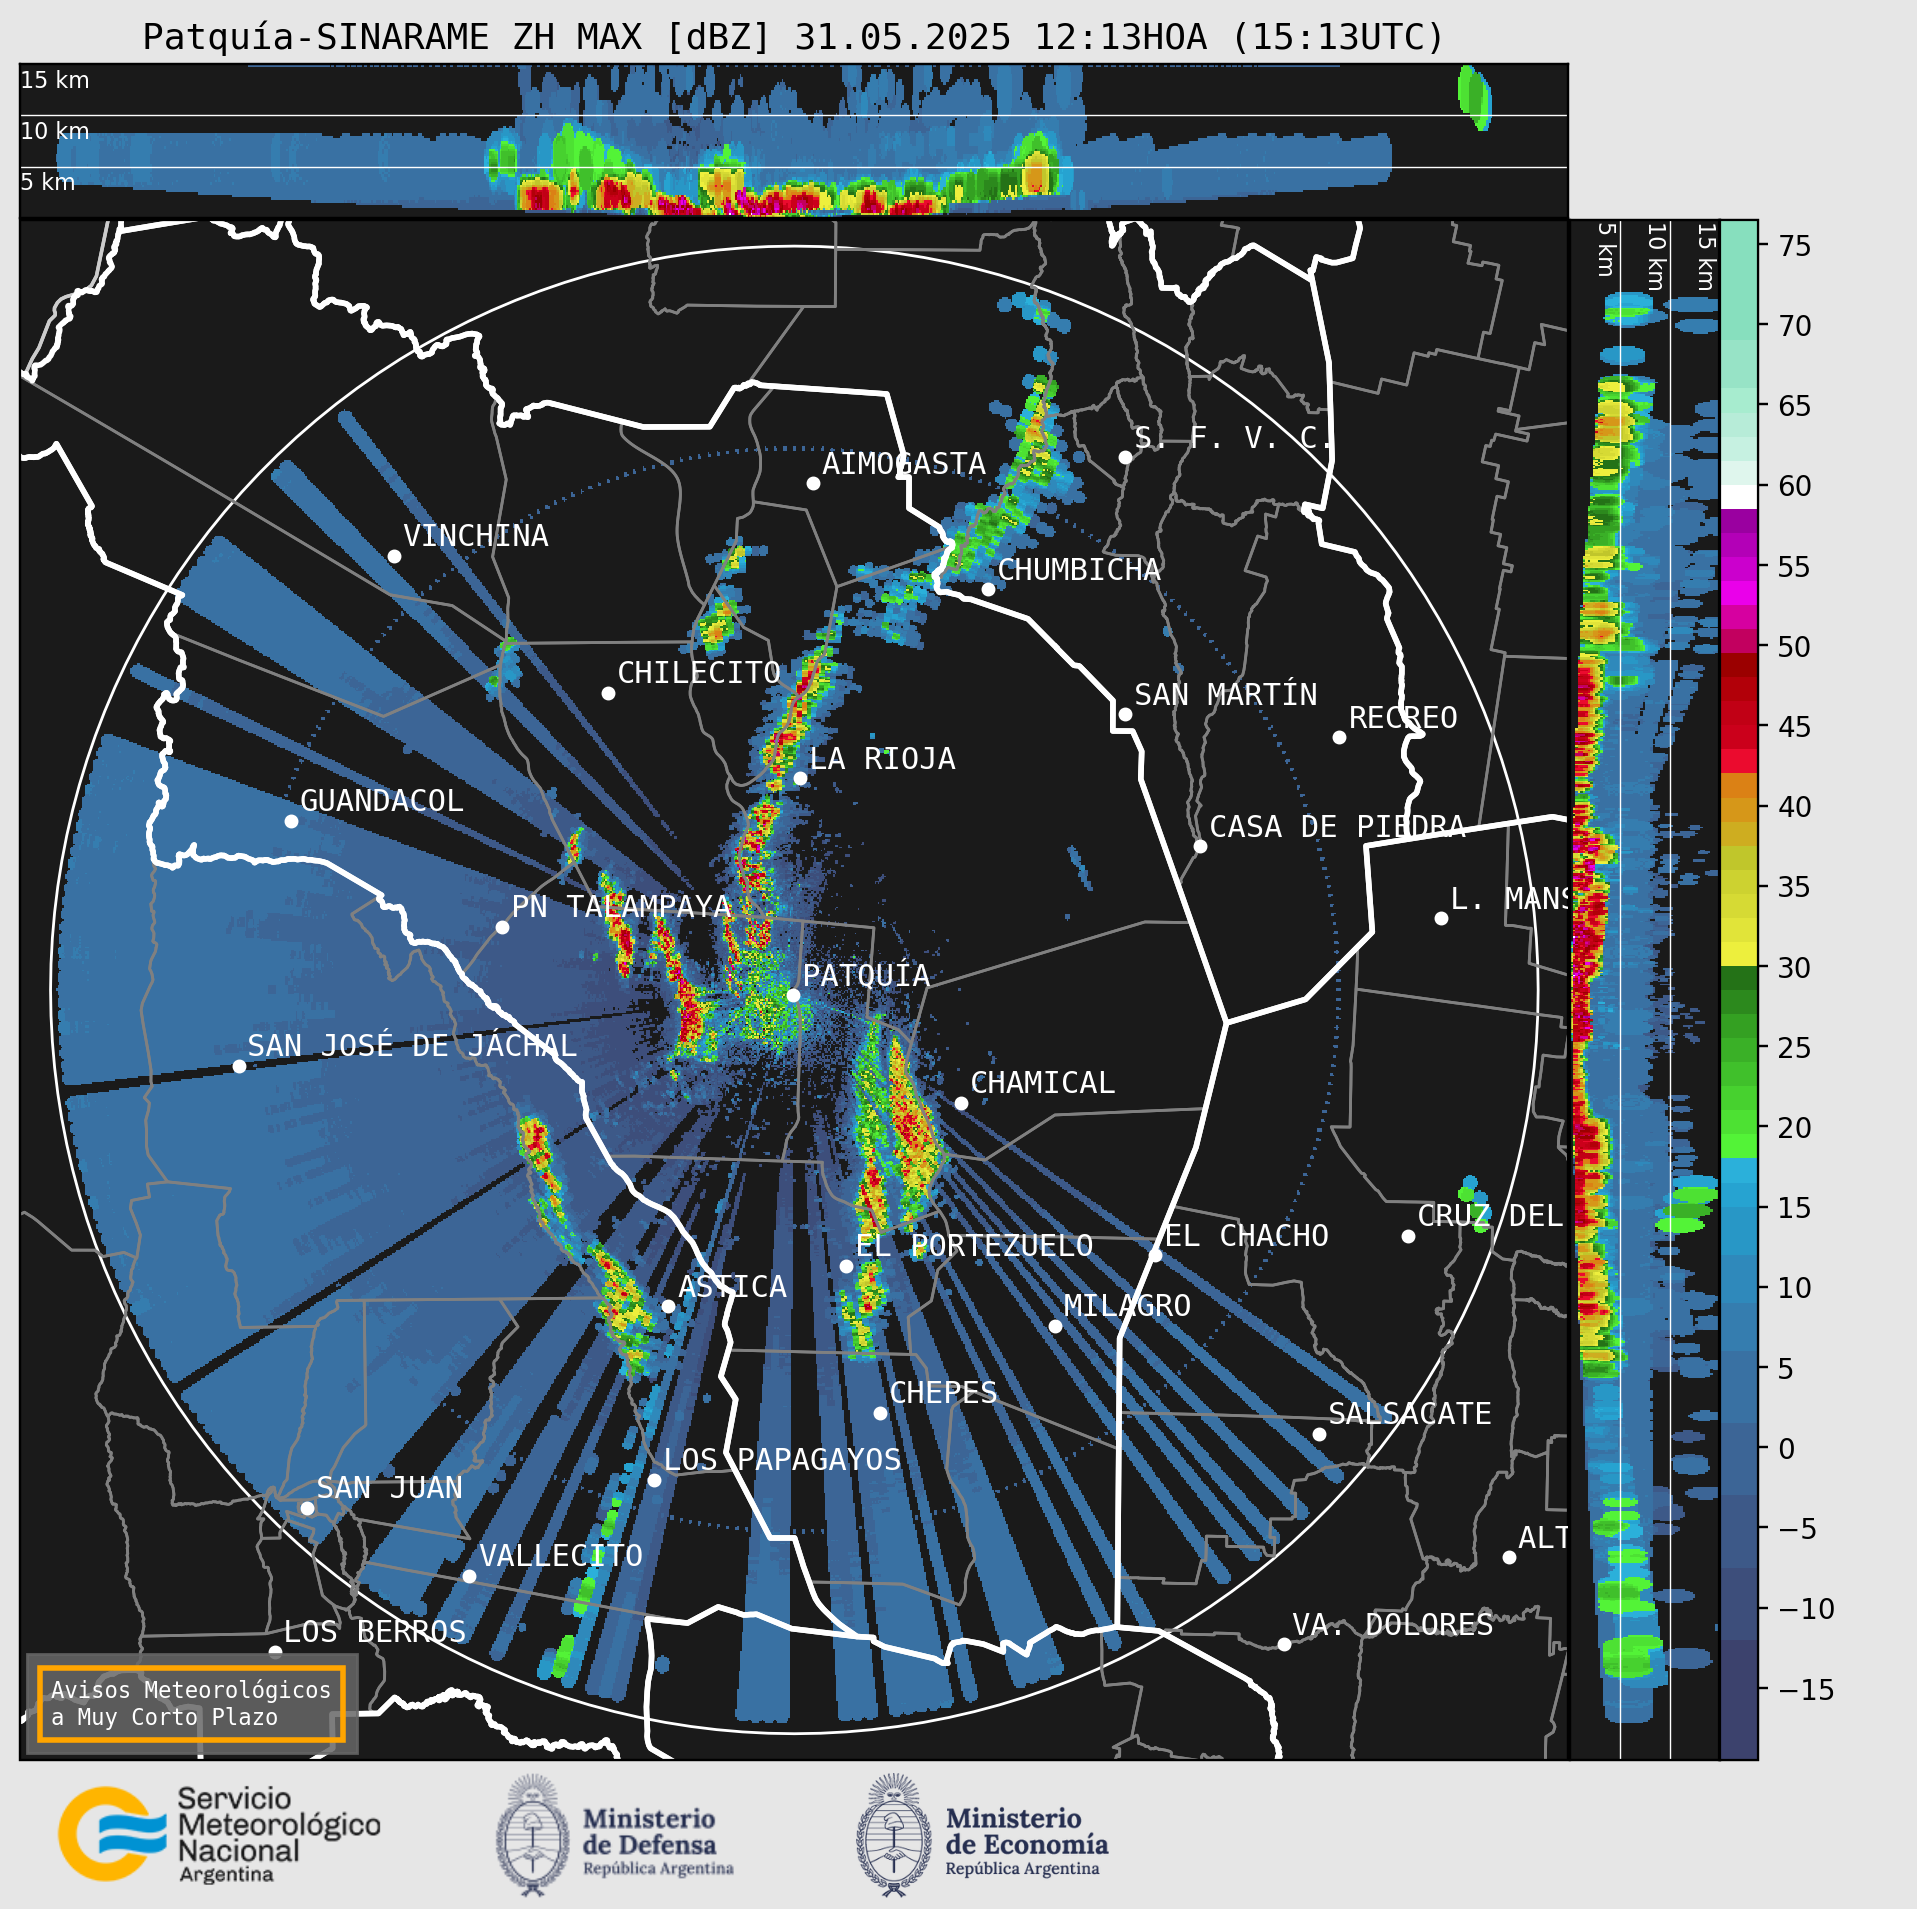Click the 5 km label in top cross-section
The image size is (1917, 1909).
48,182
